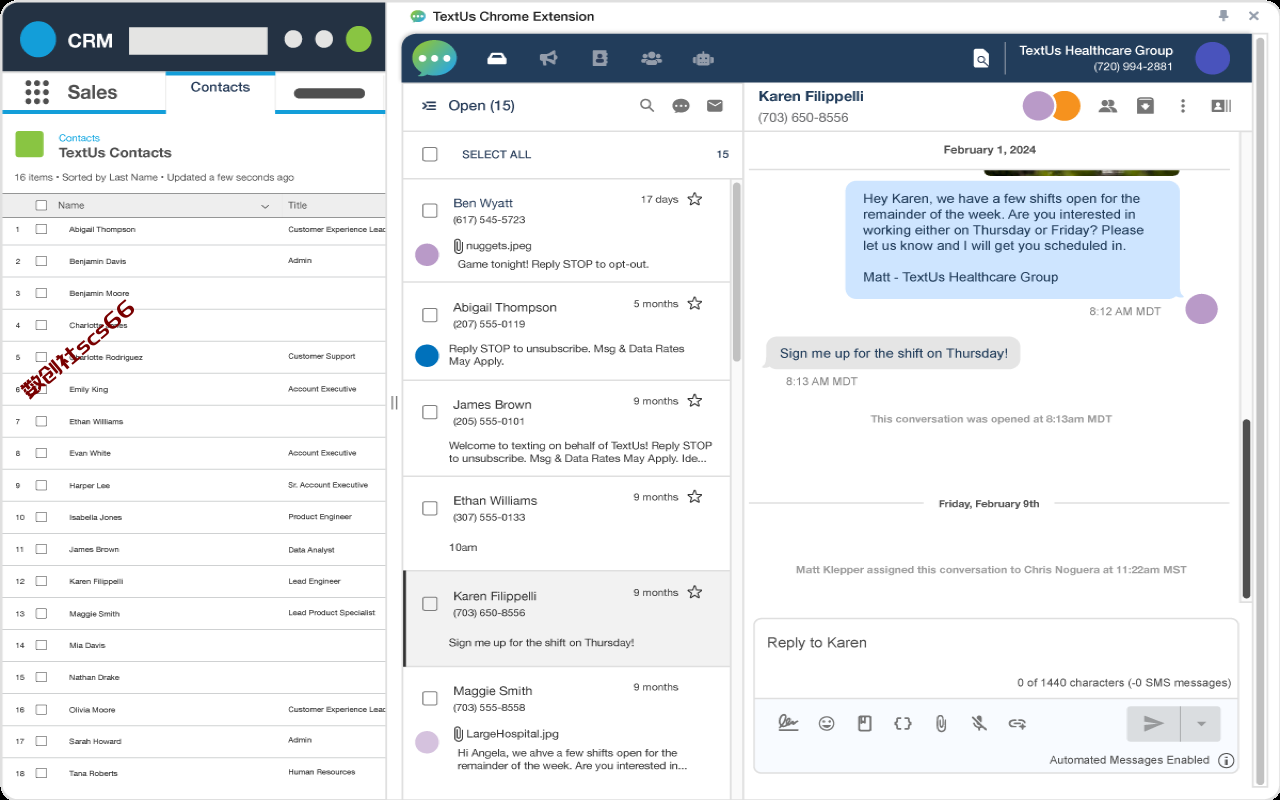Attach a file with the paperclip icon

pos(941,723)
